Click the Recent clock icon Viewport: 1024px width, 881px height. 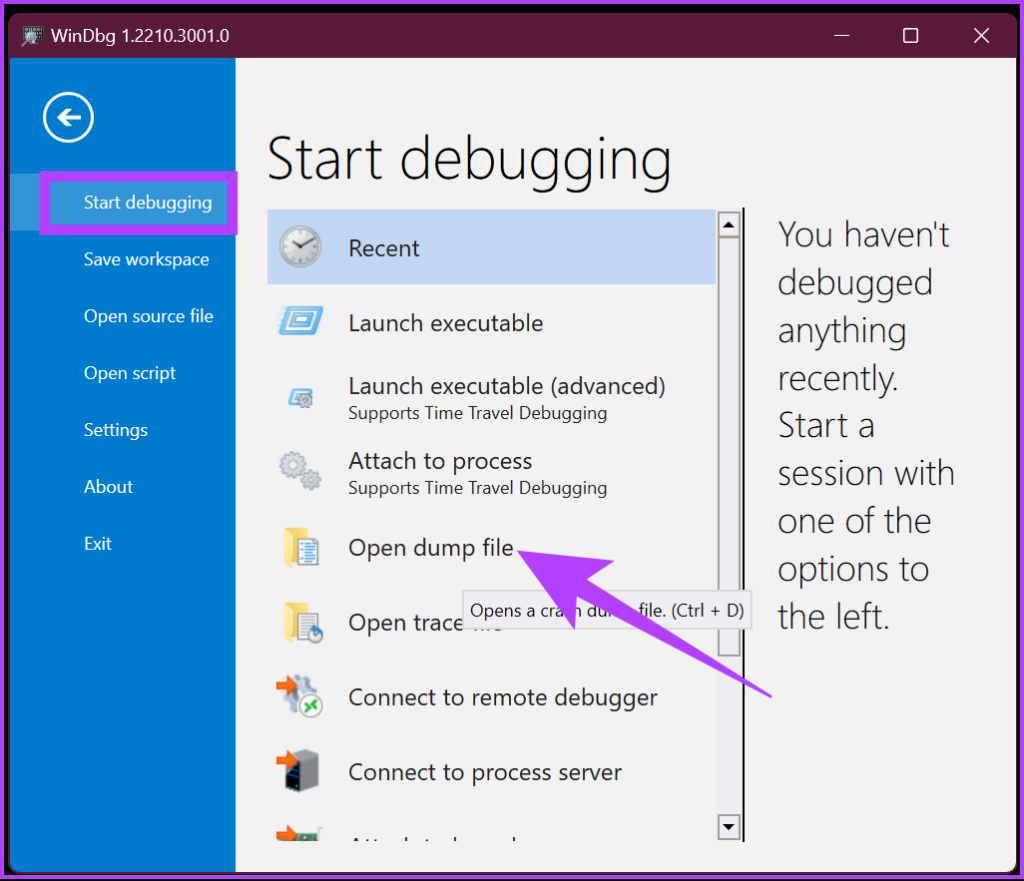[x=300, y=247]
